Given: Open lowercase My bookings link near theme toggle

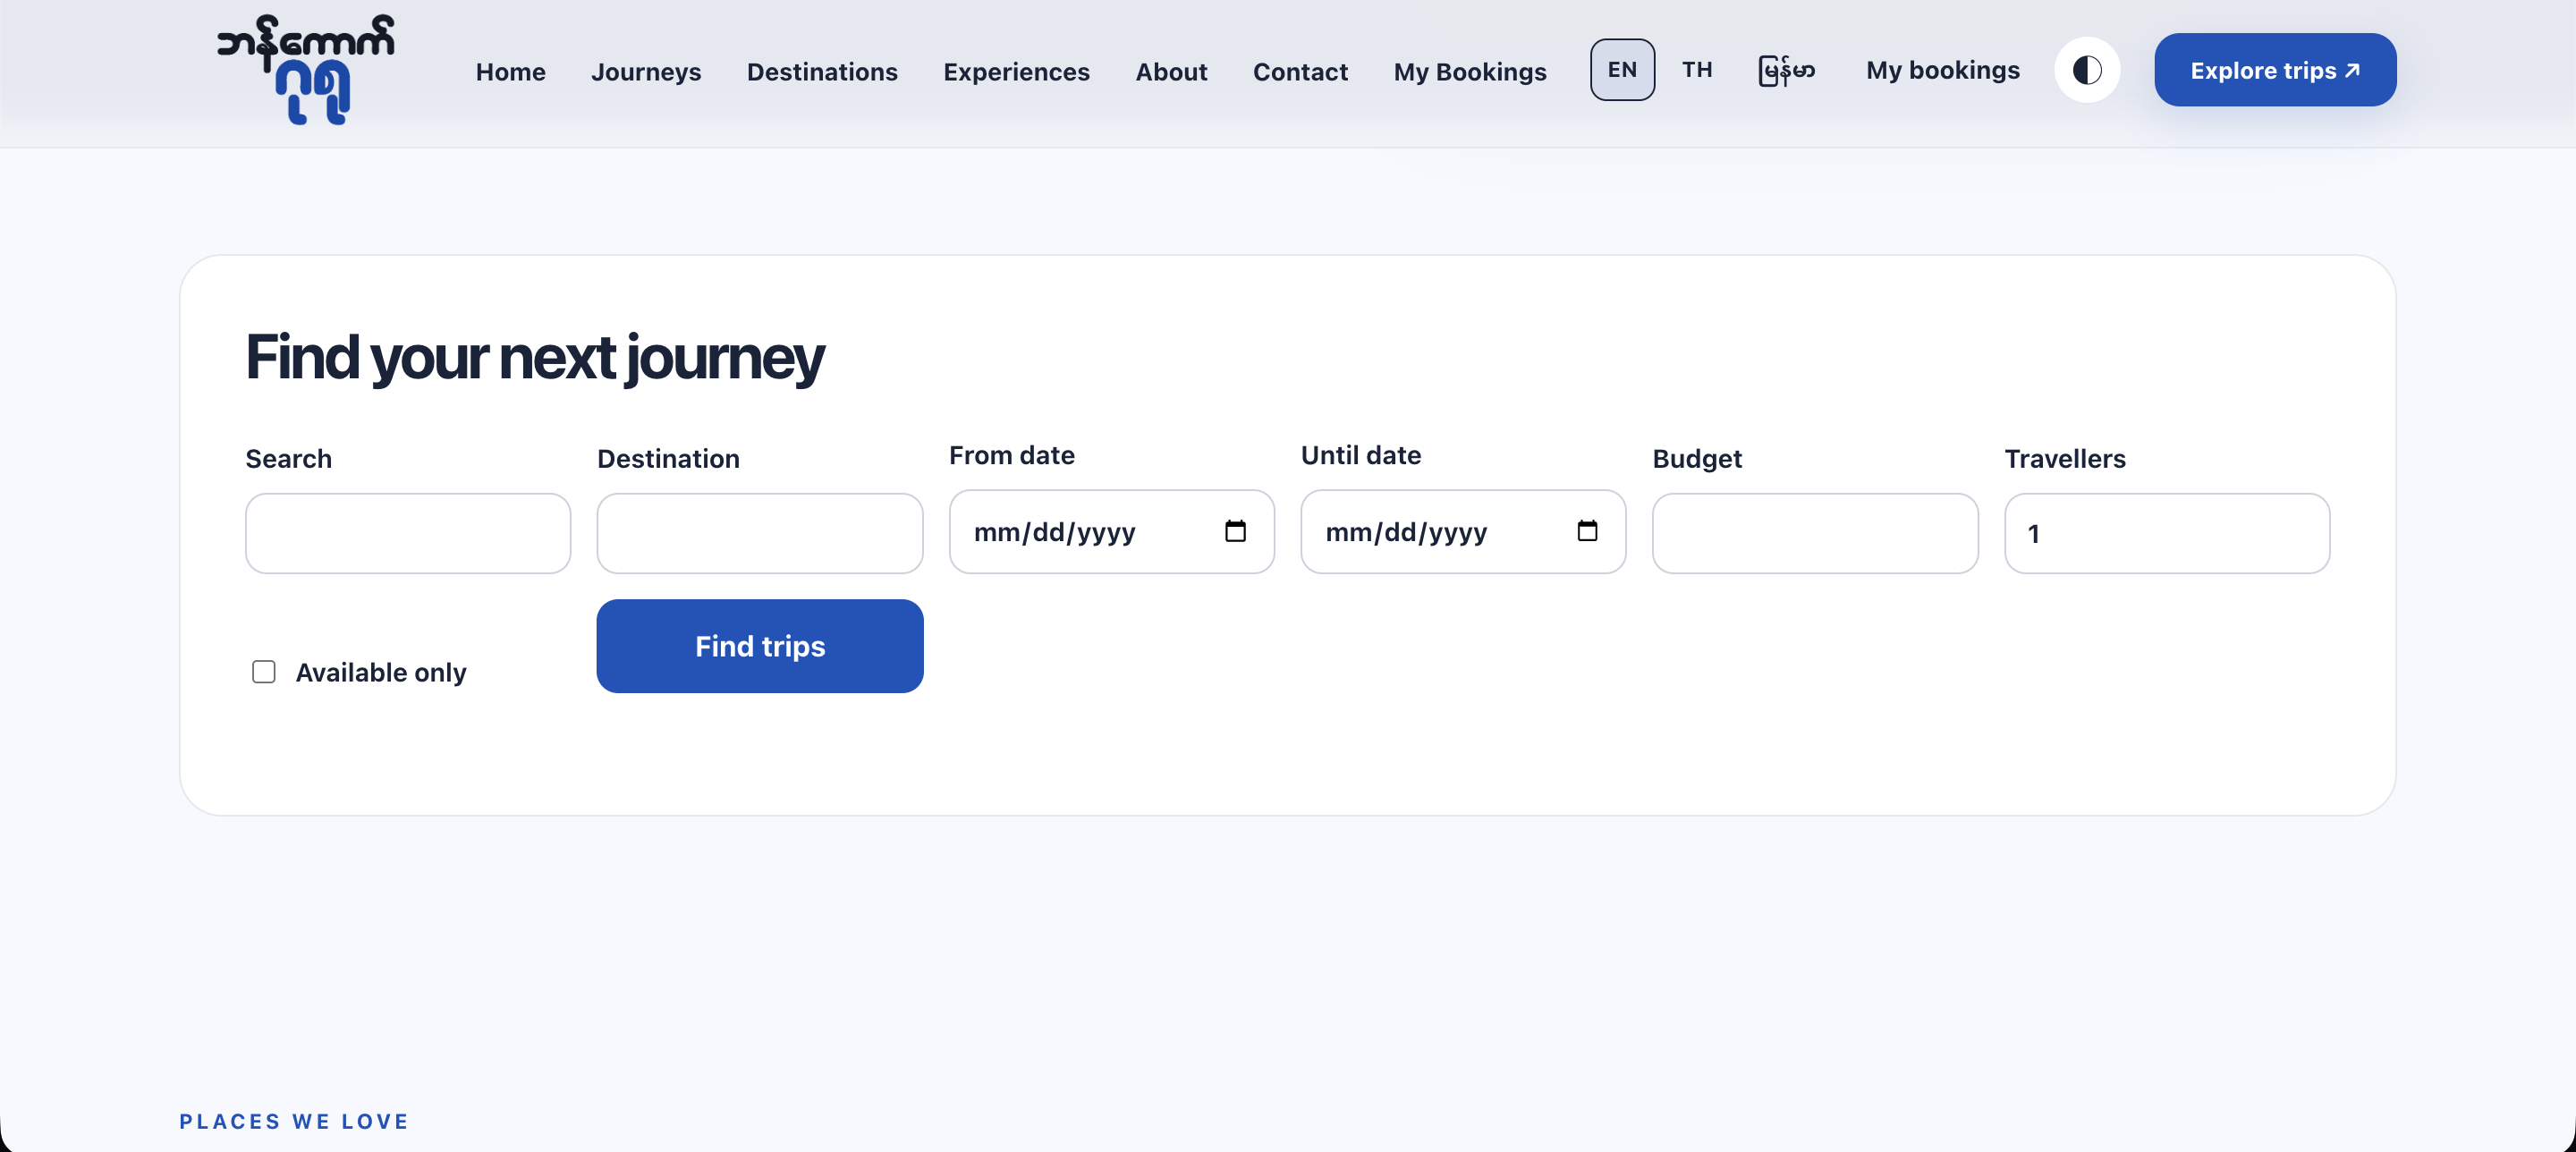Looking at the screenshot, I should tap(1942, 70).
